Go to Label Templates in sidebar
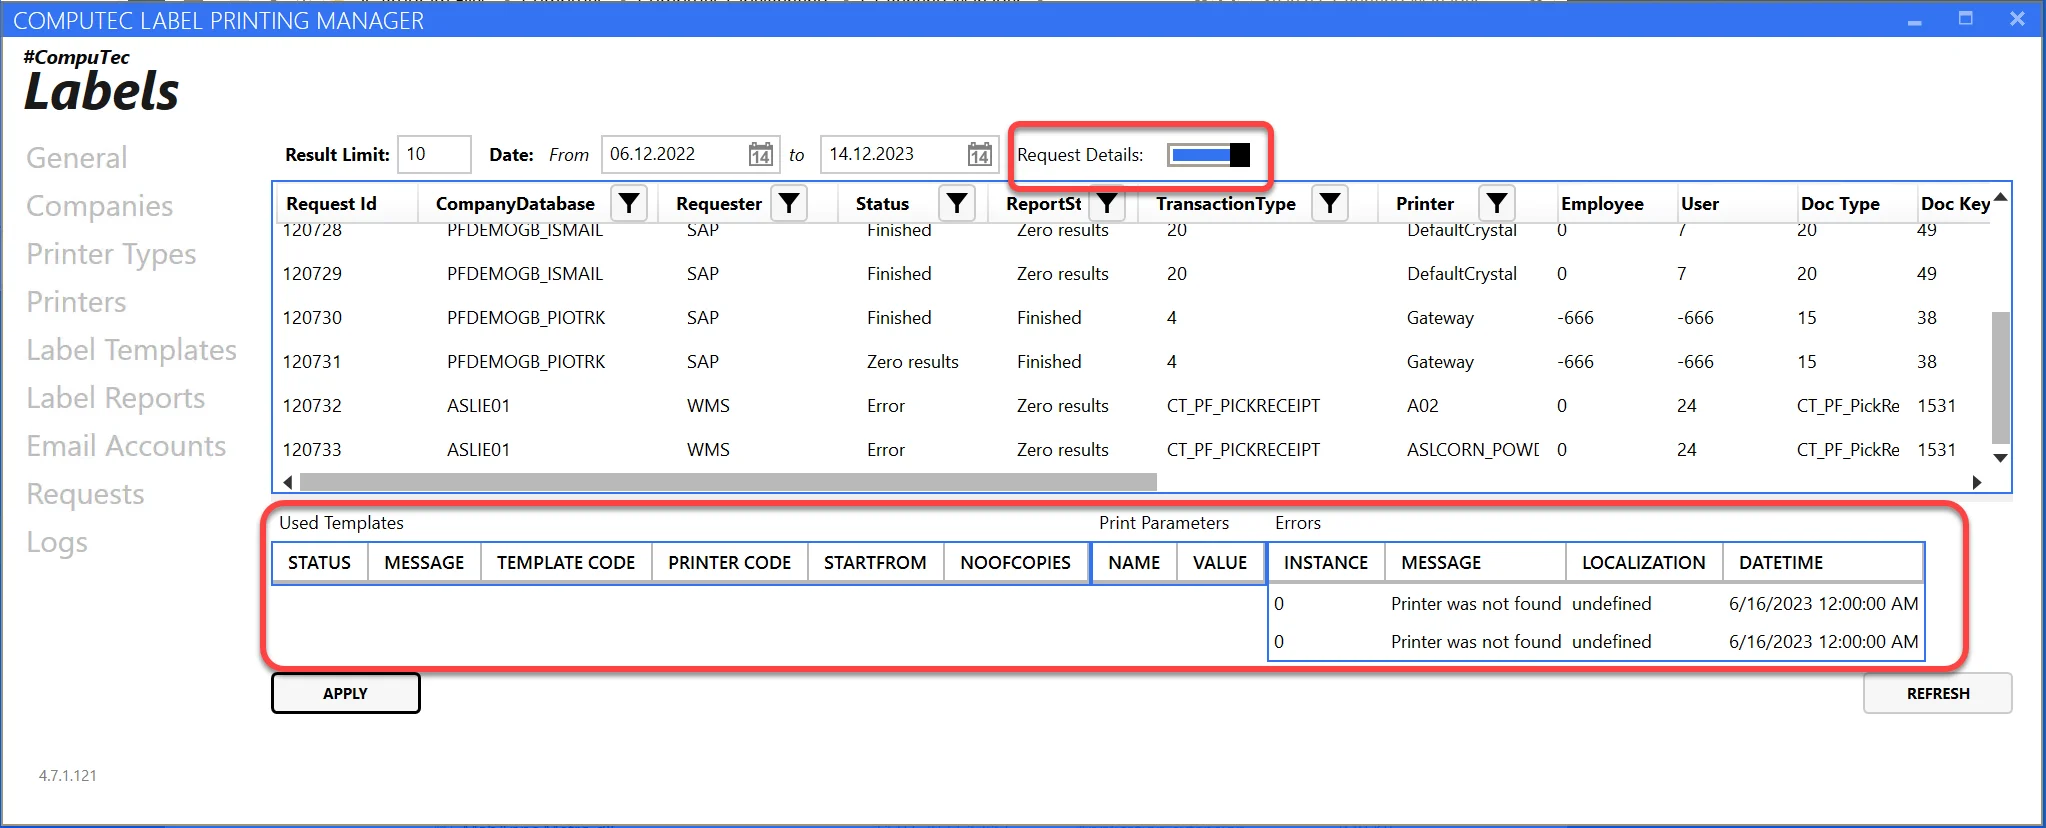2046x828 pixels. 131,350
